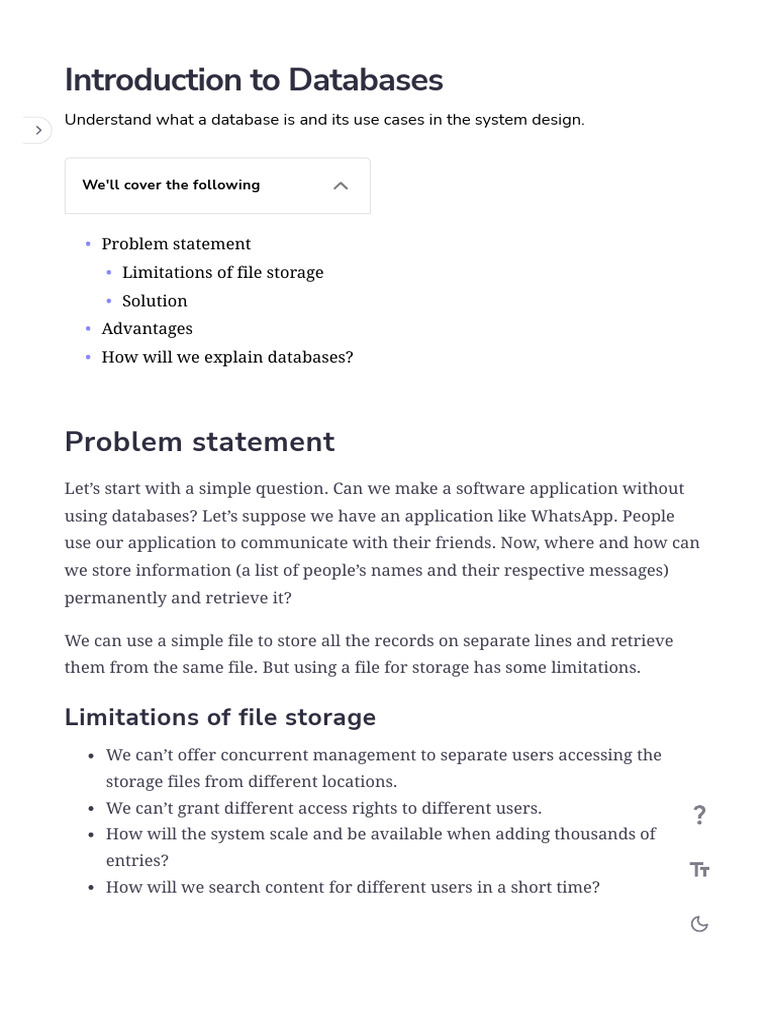Toggle dark mode moon icon
768x1024 pixels.
(x=699, y=923)
